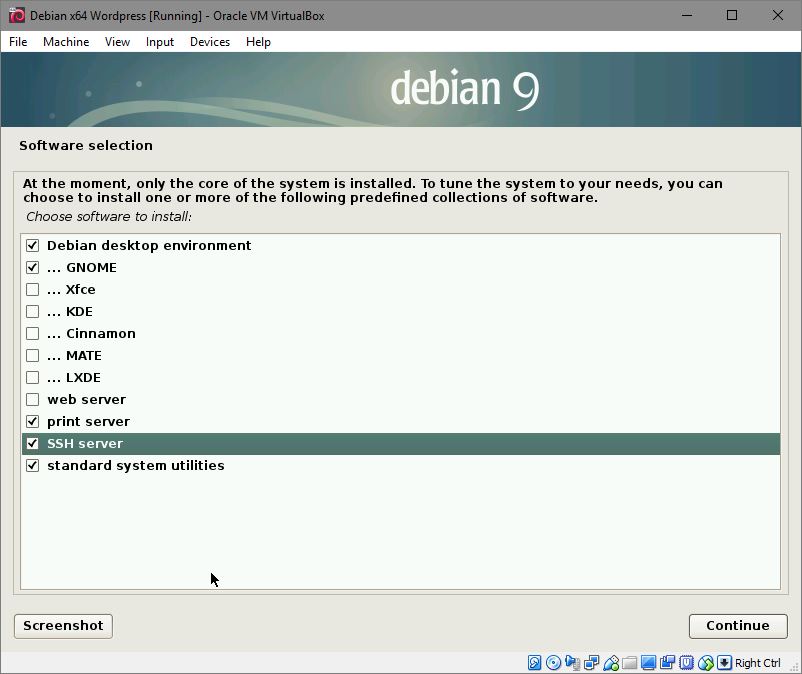
Task: Click the Continue button
Action: pos(738,626)
